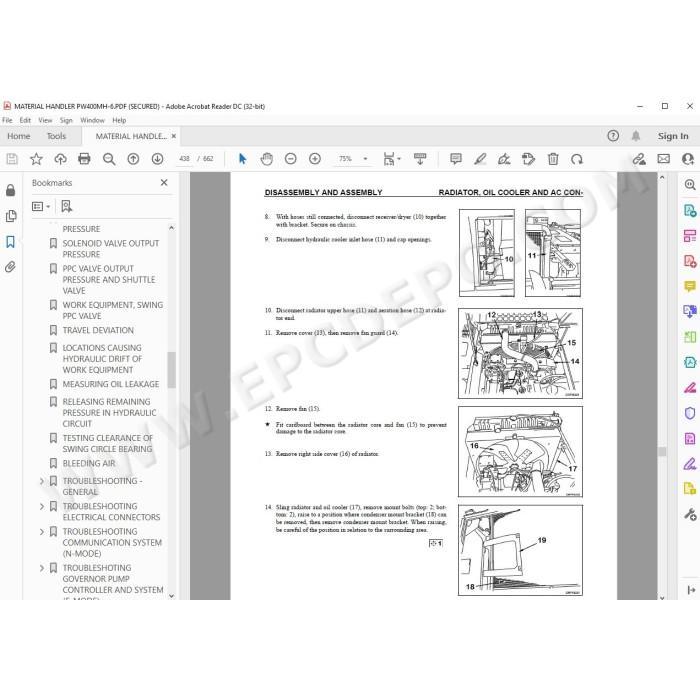
Task: Delete selected item trash icon
Action: click(553, 159)
